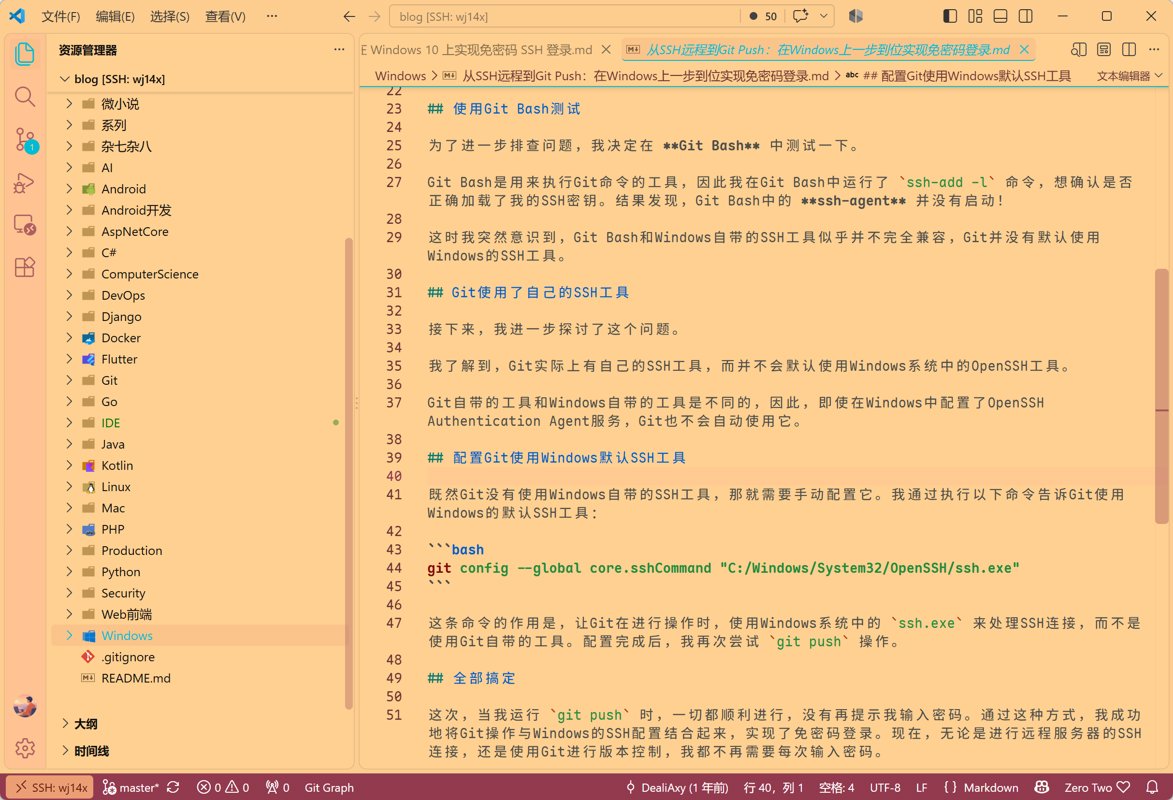Toggle secondary side bar visibility
The image size is (1173, 800).
(1026, 16)
